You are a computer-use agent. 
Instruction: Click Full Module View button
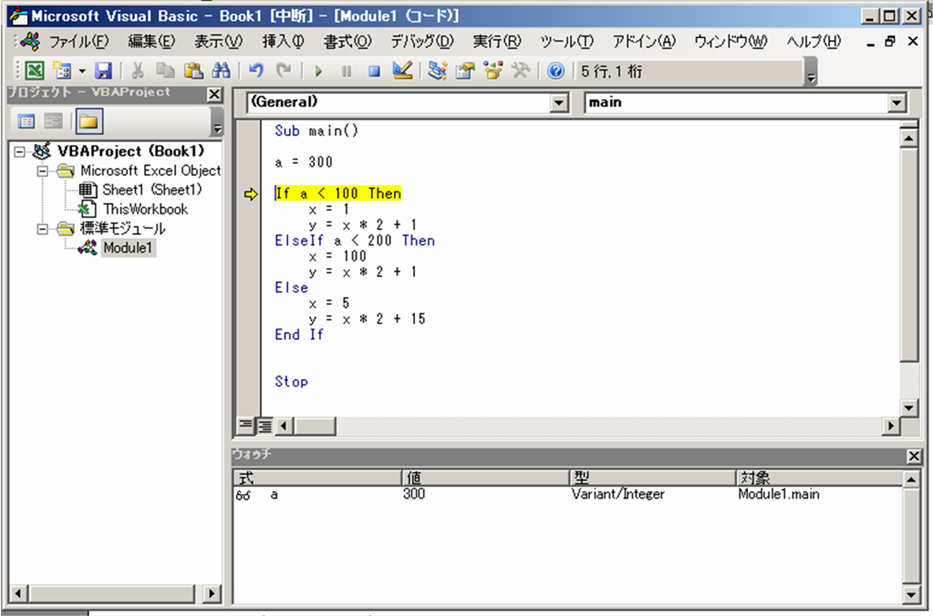coord(265,426)
